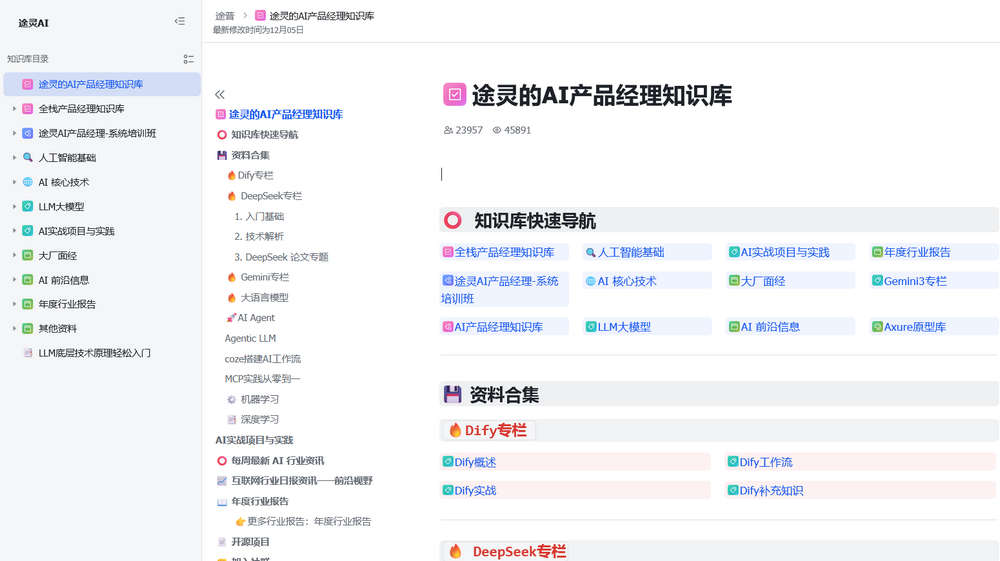Jump to 3. DeepSeek 论文专题 in the outline

coord(281,257)
